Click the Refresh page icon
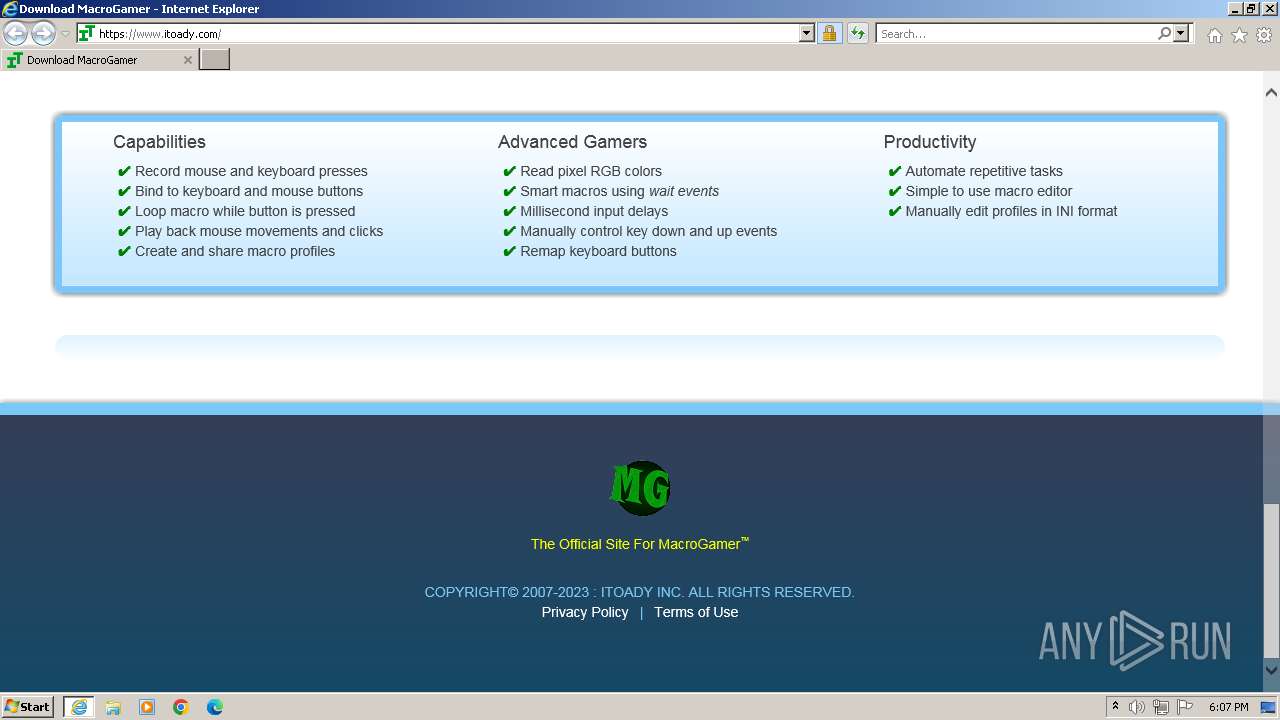Screen dimensions: 1280x720 point(858,33)
